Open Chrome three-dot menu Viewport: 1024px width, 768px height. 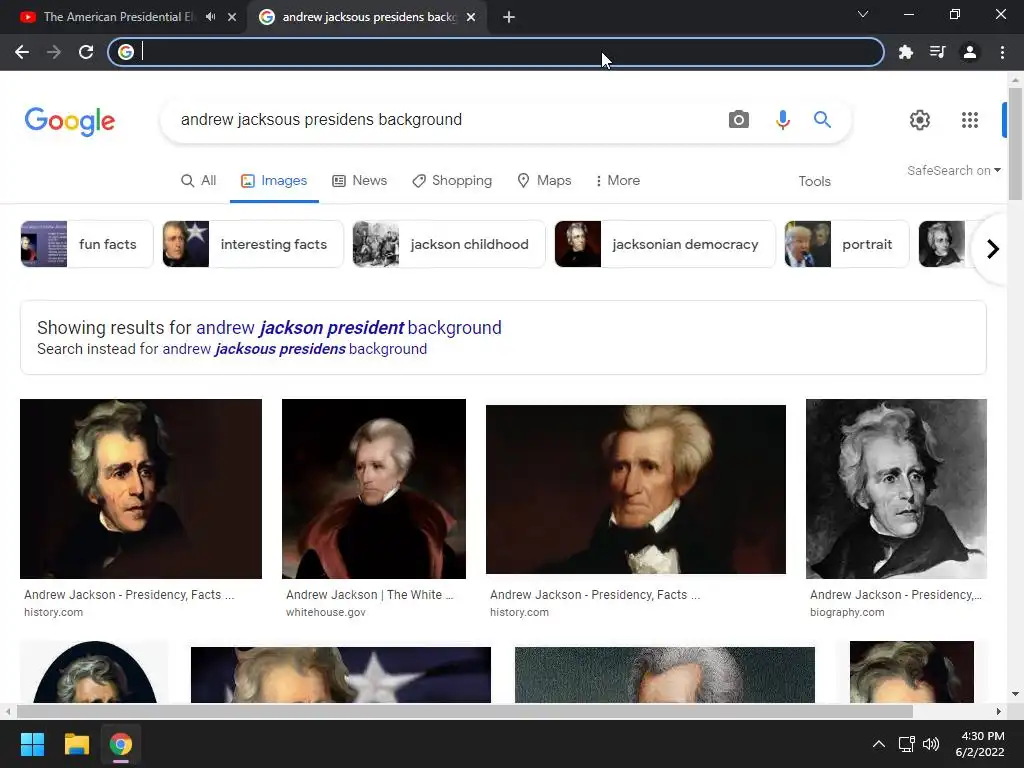pyautogui.click(x=1002, y=52)
